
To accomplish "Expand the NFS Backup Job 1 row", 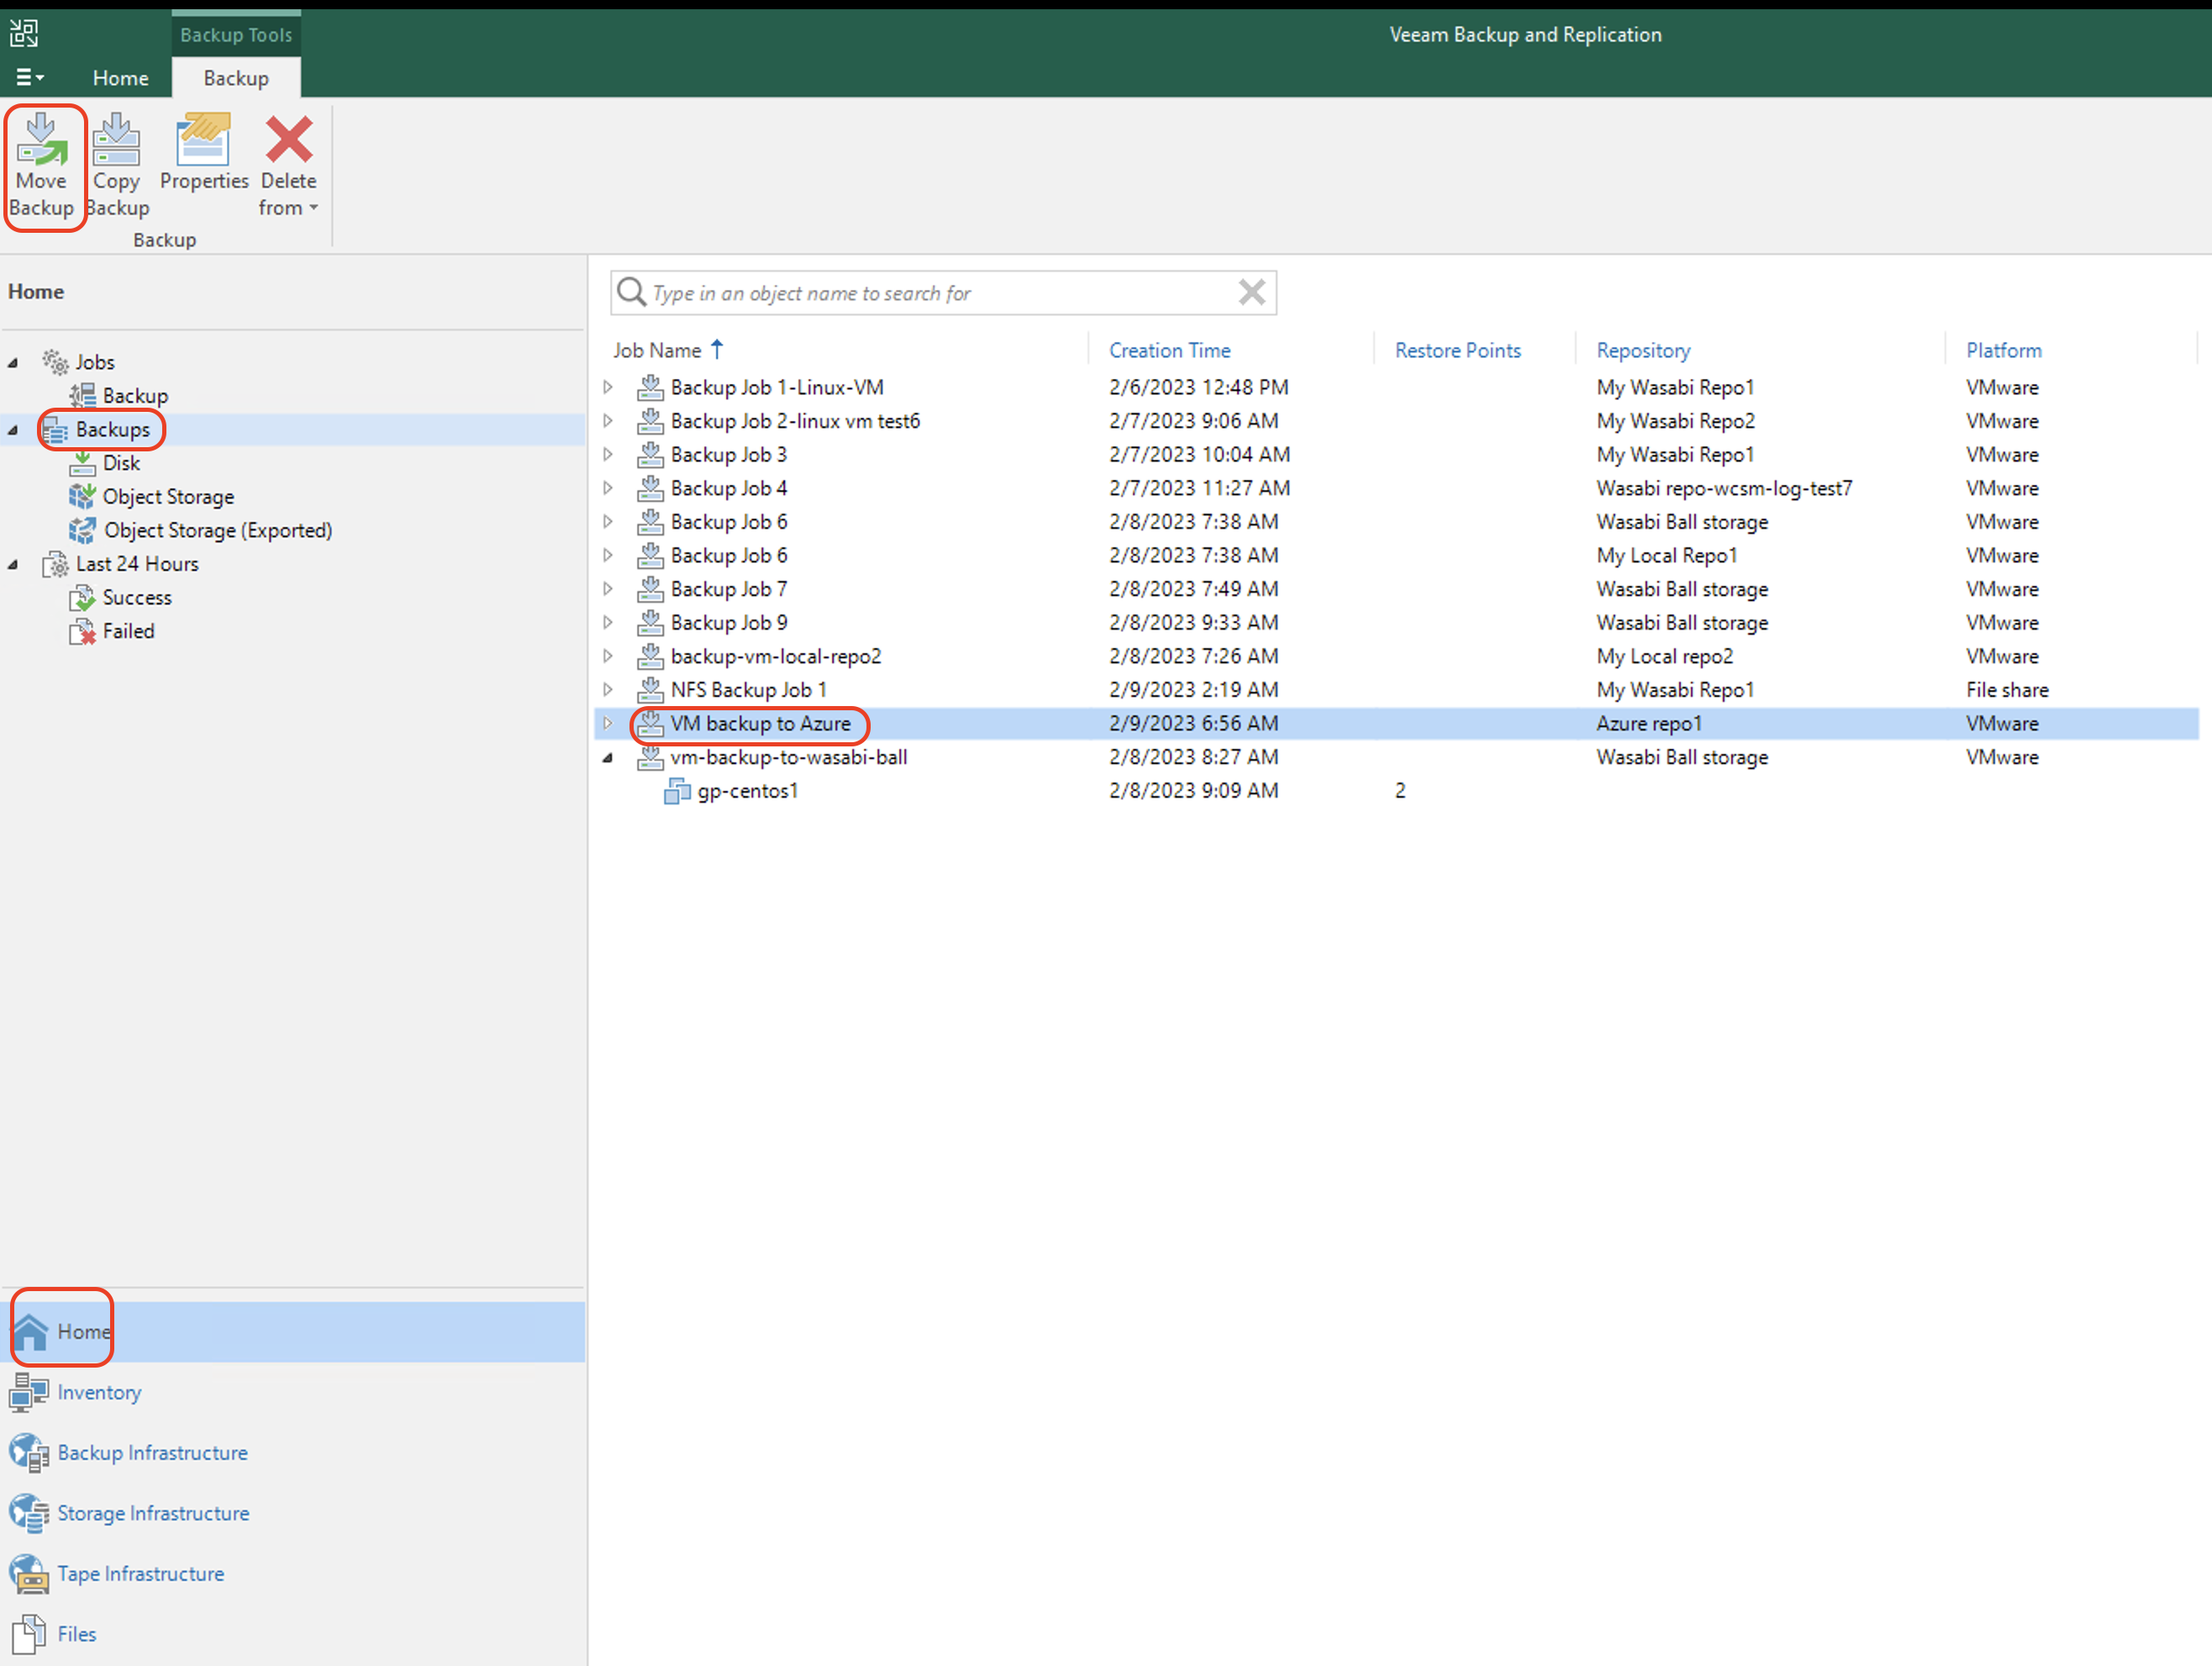I will (x=607, y=690).
